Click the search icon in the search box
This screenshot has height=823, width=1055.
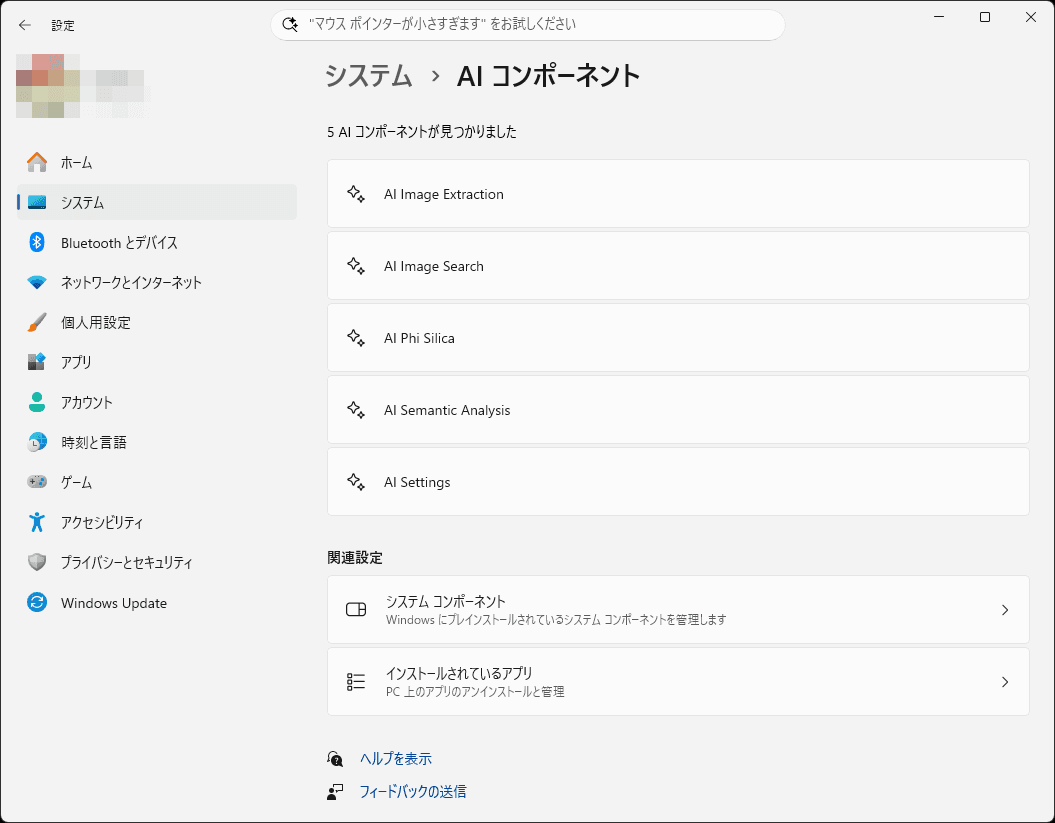tap(290, 24)
